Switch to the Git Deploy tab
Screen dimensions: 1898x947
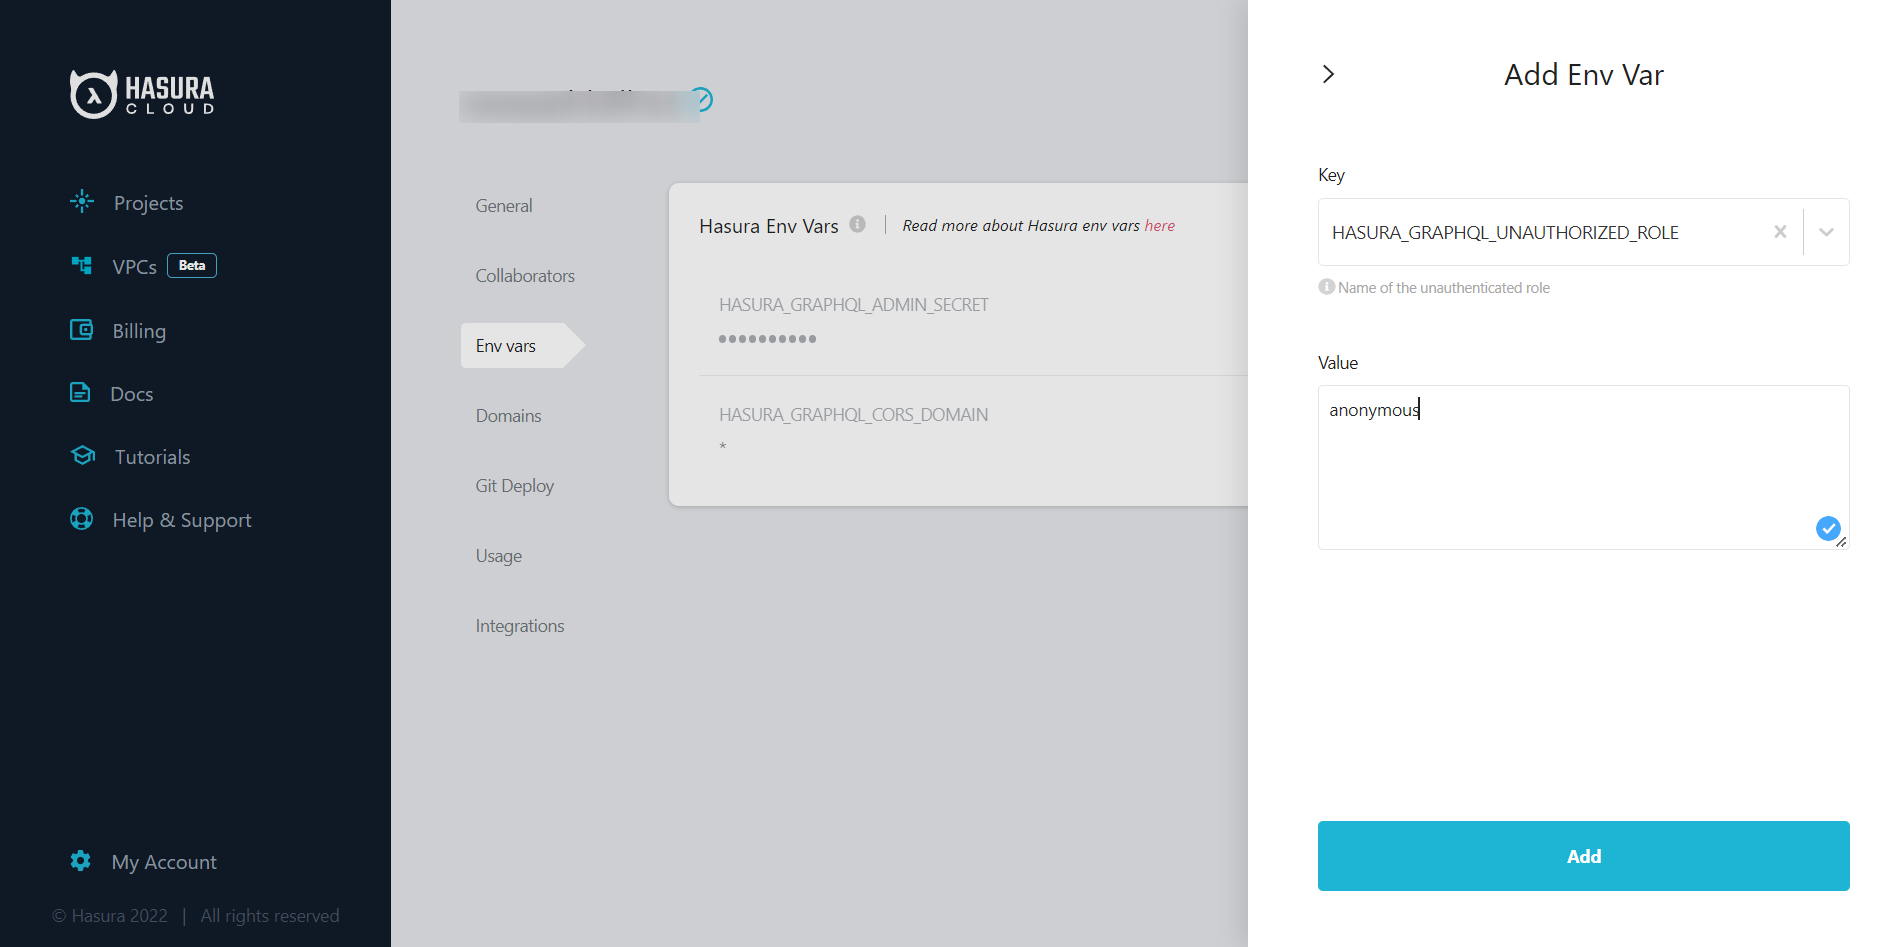tap(514, 486)
